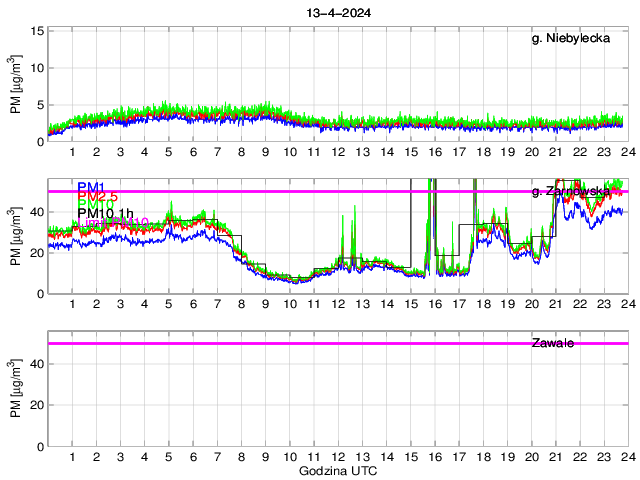Click y-axis value 5 on top chart

pos(40,105)
